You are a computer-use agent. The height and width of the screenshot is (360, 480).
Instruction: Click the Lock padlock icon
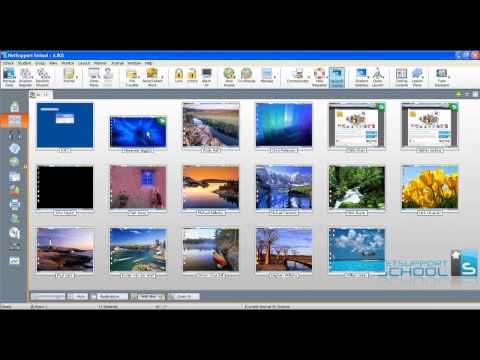tap(179, 75)
